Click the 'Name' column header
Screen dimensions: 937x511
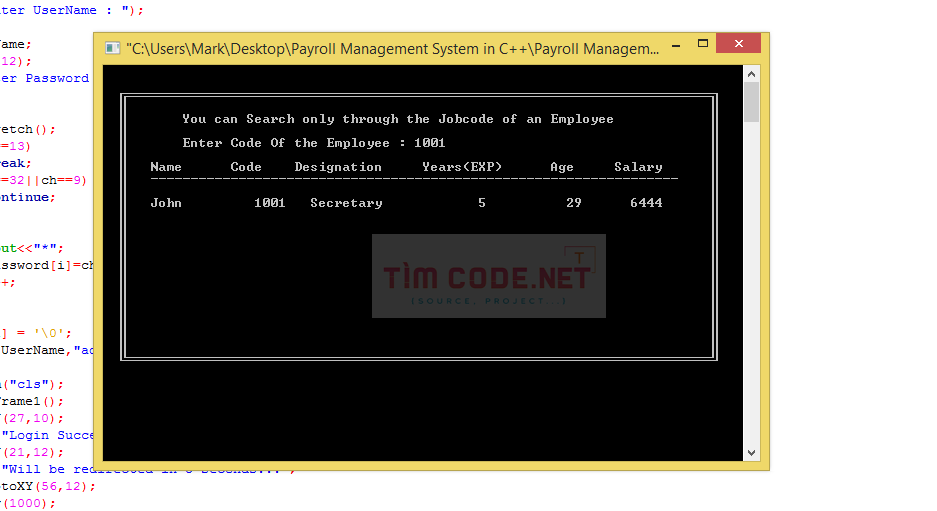166,167
